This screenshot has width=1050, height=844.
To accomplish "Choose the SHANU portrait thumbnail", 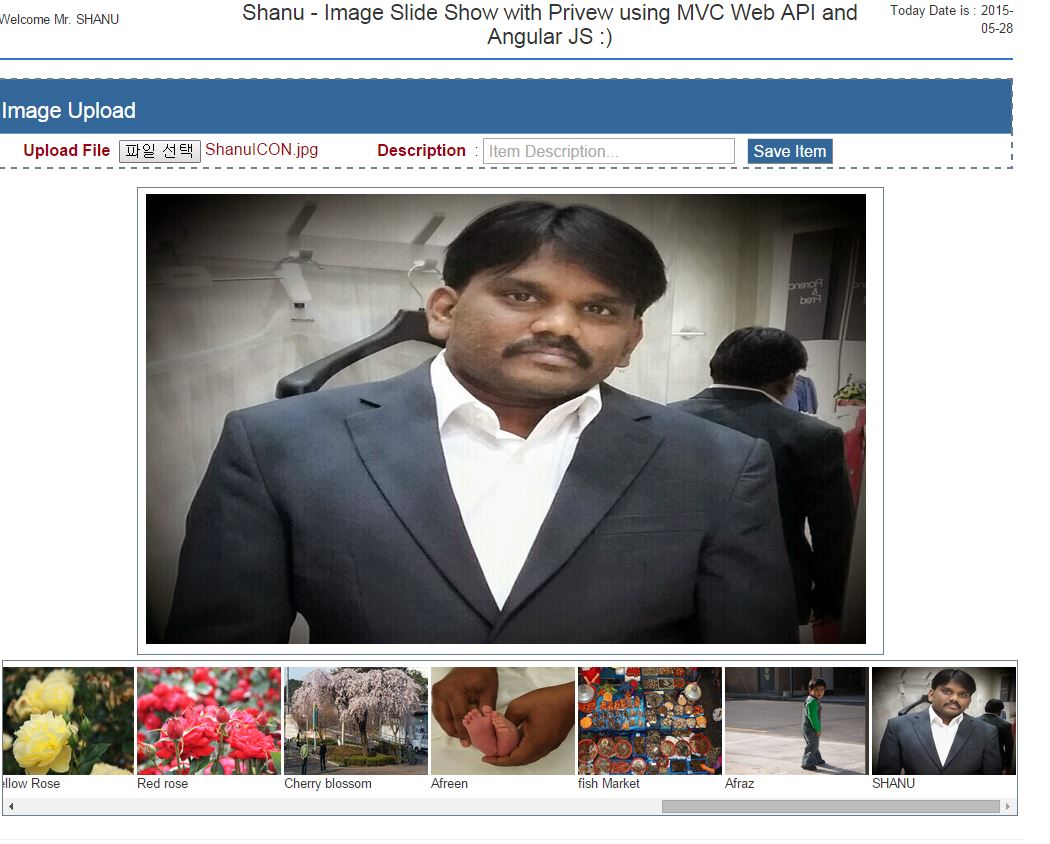I will [x=944, y=721].
